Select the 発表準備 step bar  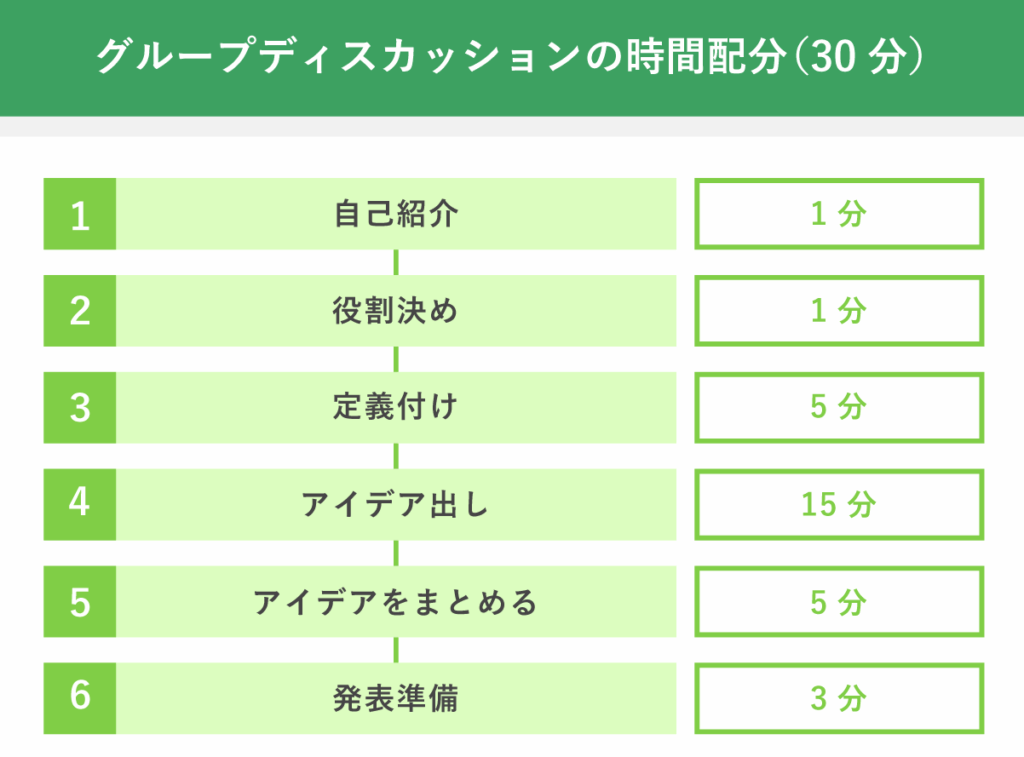[396, 698]
